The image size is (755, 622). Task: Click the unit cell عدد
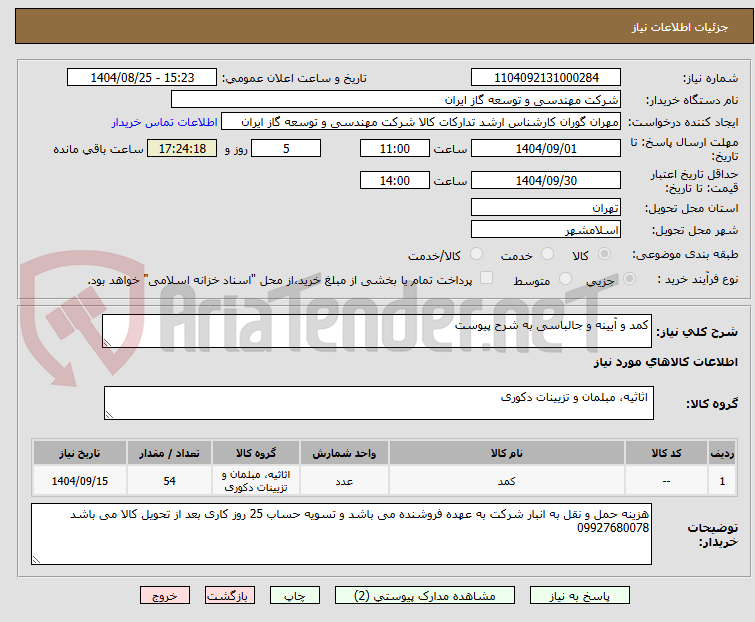point(344,480)
